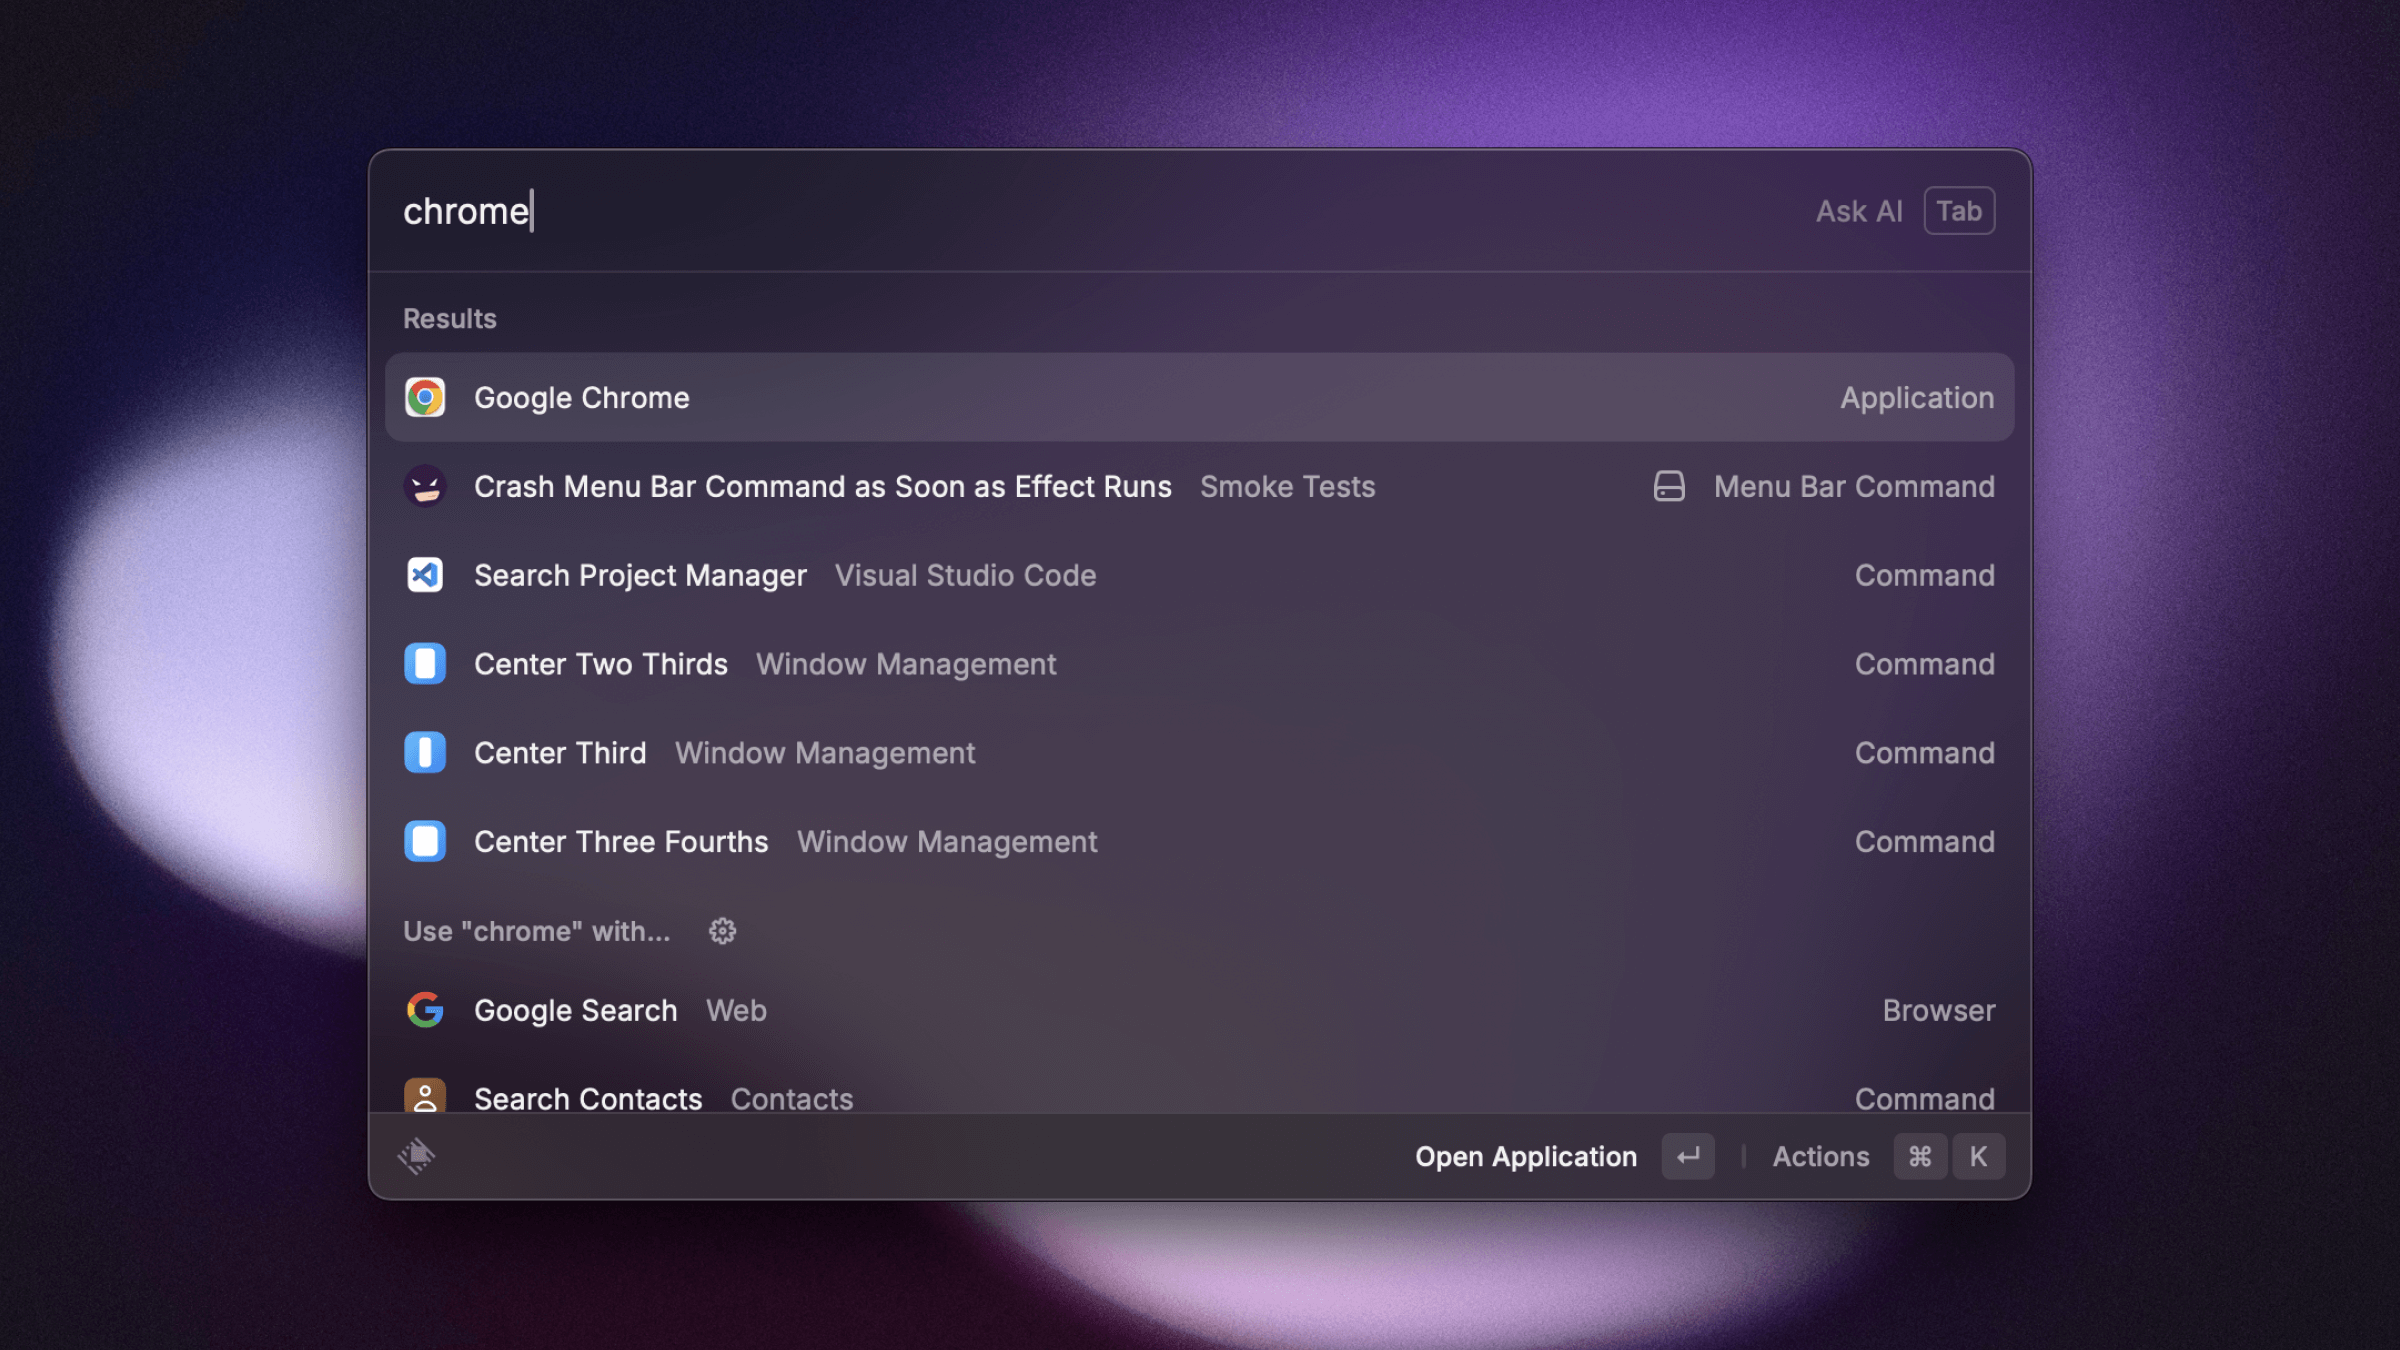Select the Google Search web fallback

pyautogui.click(x=1199, y=1010)
